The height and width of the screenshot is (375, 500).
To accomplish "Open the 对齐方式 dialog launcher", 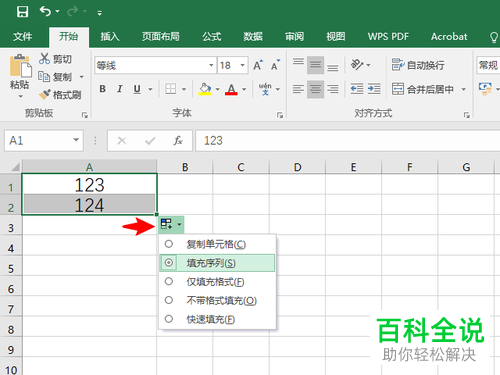I will point(467,115).
